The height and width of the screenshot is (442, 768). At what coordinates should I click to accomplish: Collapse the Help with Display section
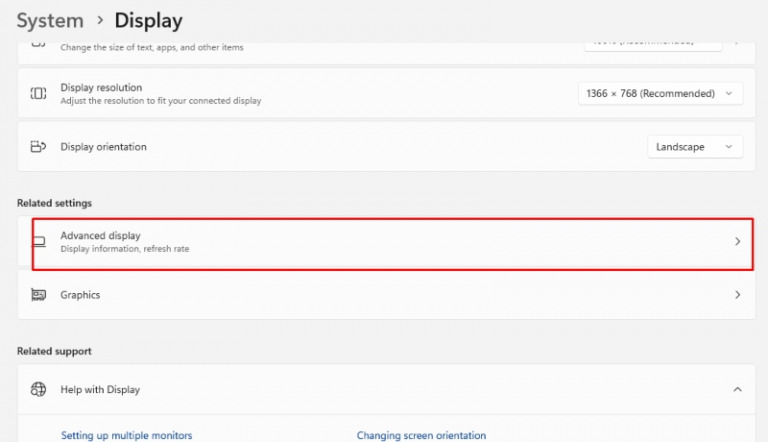[737, 389]
